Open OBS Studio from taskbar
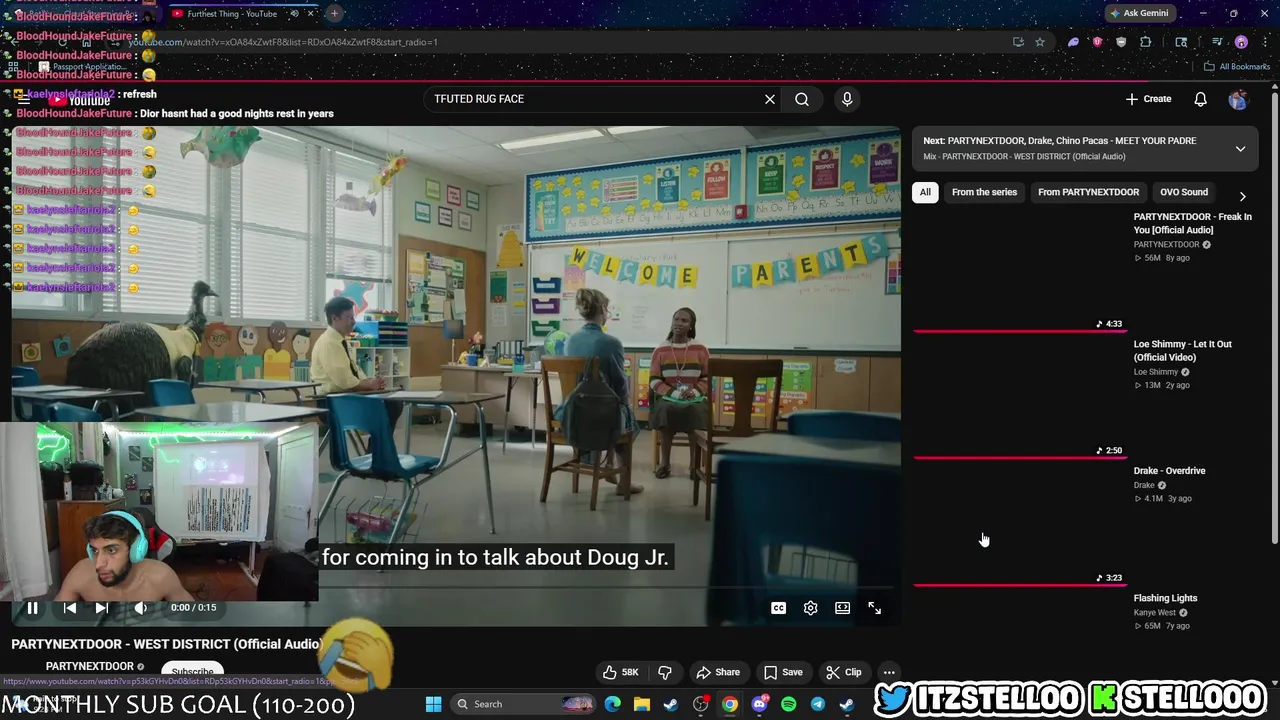This screenshot has height=720, width=1280. click(x=701, y=704)
